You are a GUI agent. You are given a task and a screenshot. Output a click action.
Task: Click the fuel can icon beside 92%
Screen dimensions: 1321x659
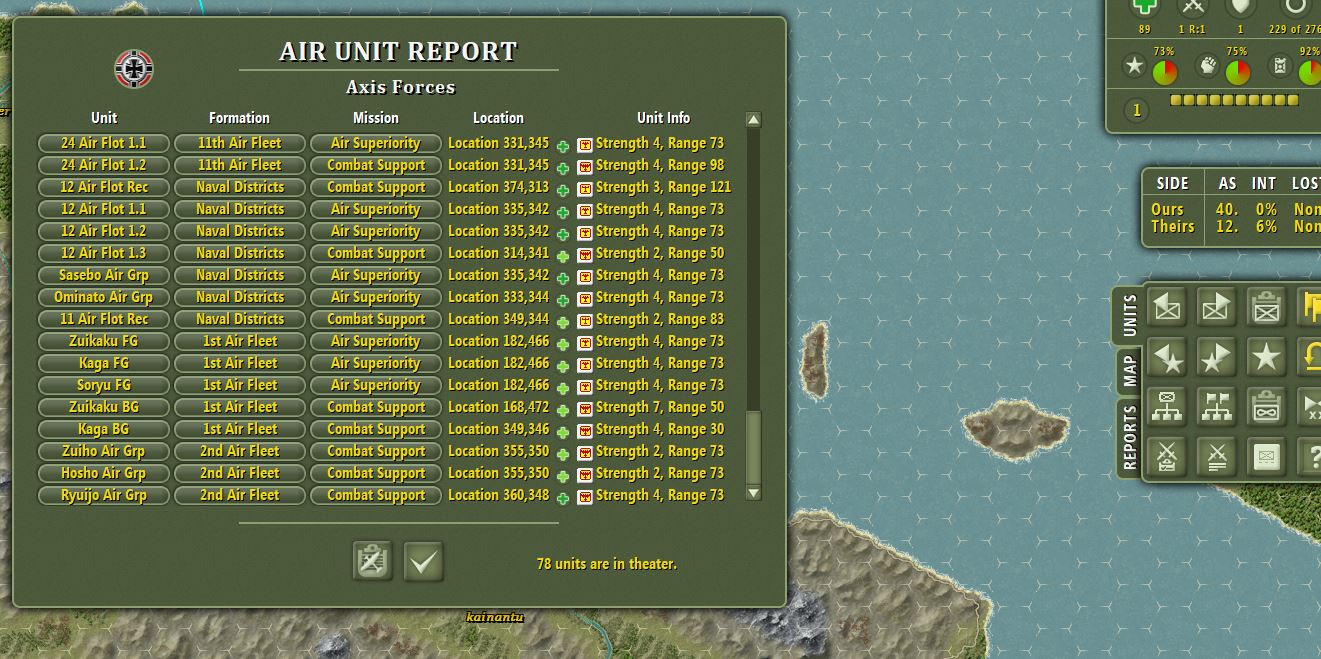tap(1280, 67)
